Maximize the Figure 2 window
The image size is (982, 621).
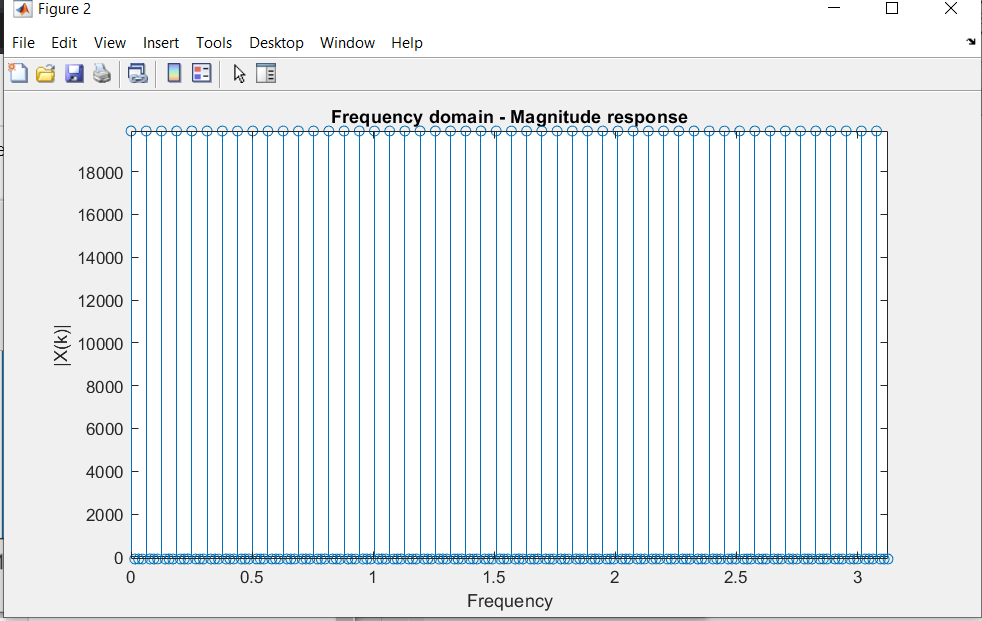tap(892, 9)
